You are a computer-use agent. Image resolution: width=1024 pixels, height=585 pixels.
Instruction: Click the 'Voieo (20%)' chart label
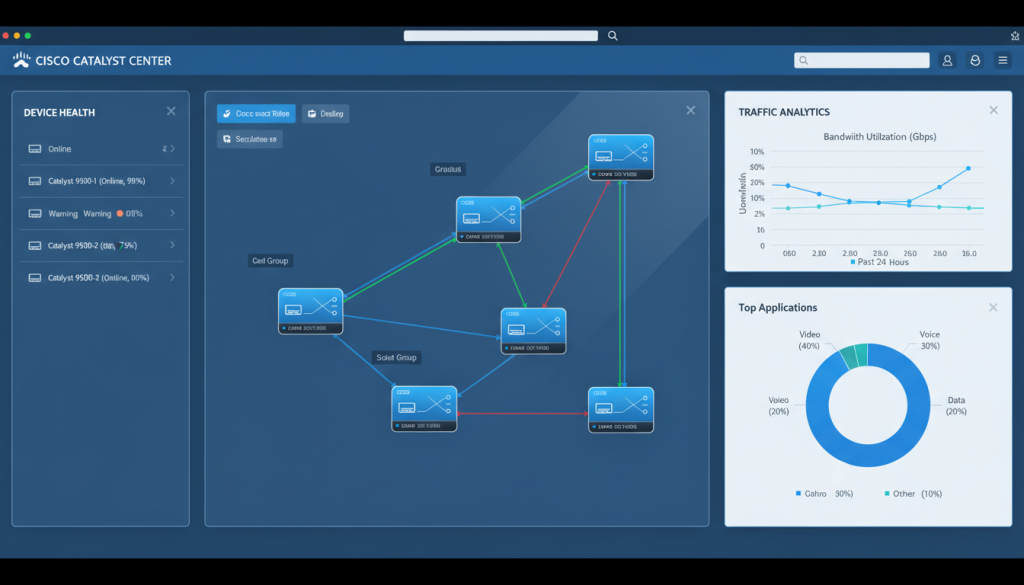point(778,405)
